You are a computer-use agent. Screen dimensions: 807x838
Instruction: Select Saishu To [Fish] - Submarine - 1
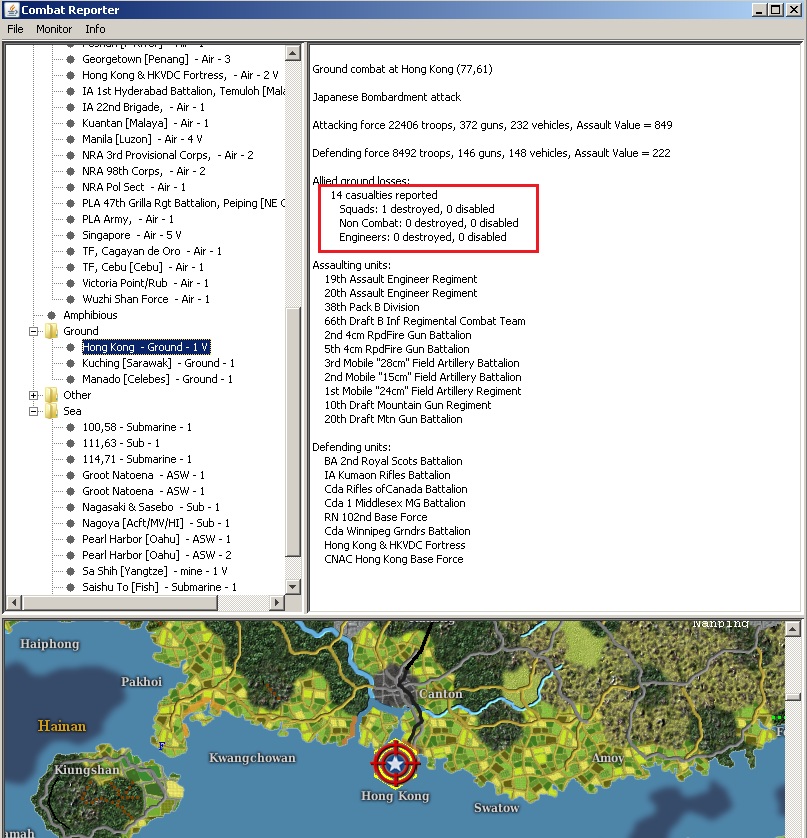[159, 587]
